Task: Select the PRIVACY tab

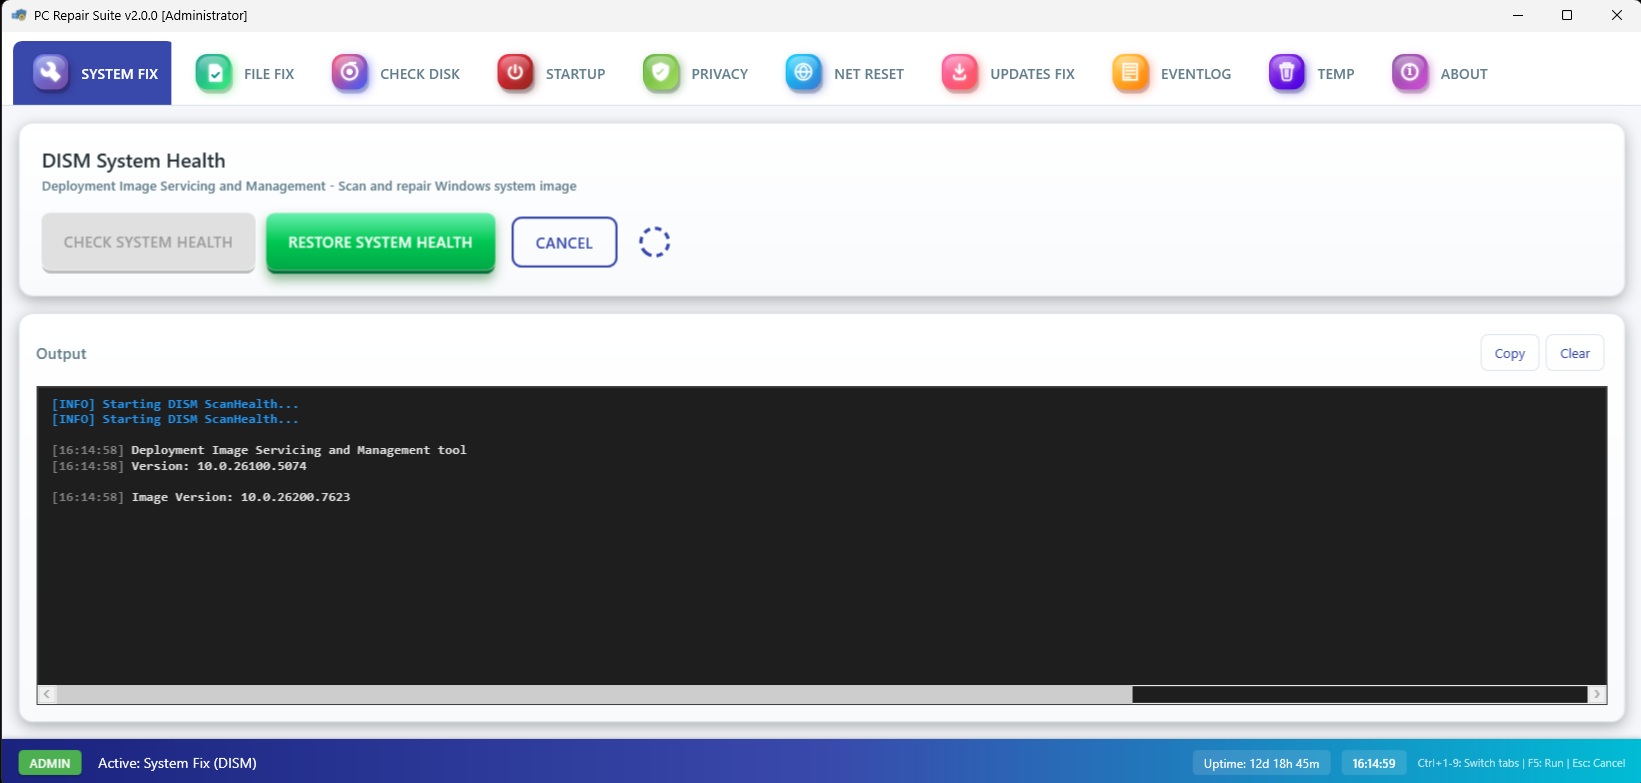Action: pos(719,74)
